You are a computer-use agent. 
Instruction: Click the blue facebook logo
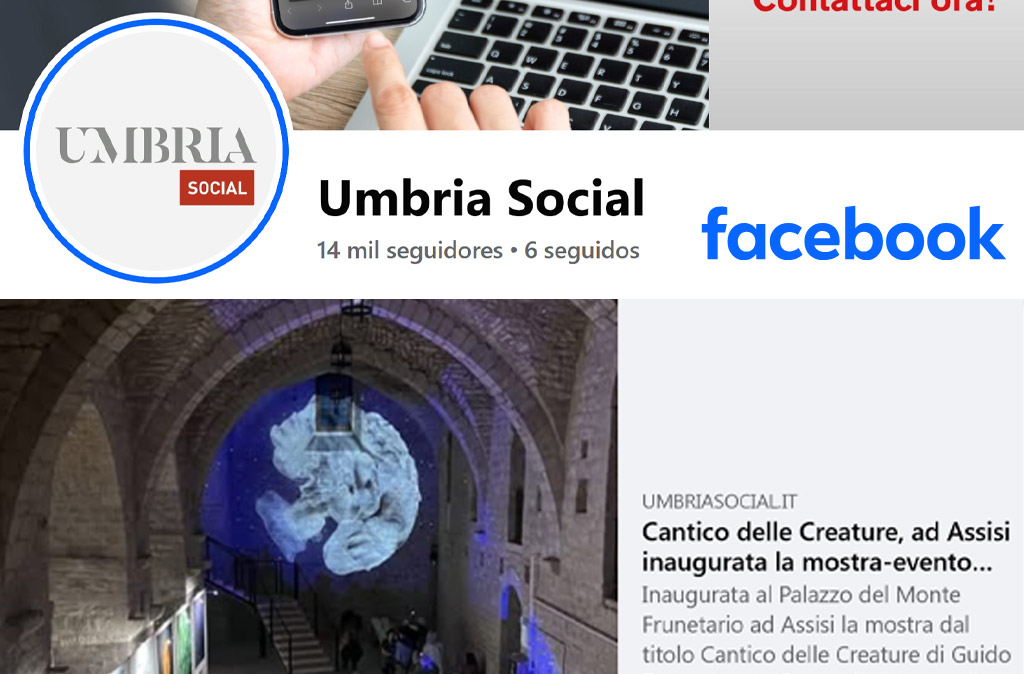(853, 234)
